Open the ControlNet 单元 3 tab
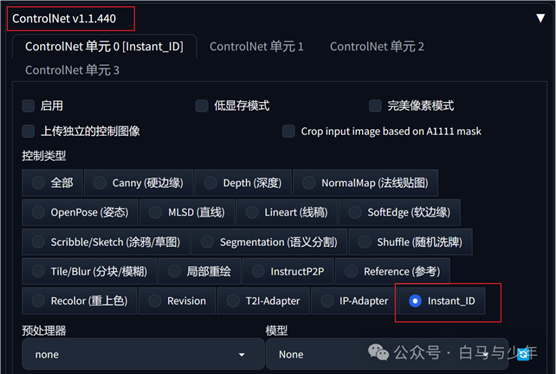The height and width of the screenshot is (374, 556). (72, 70)
